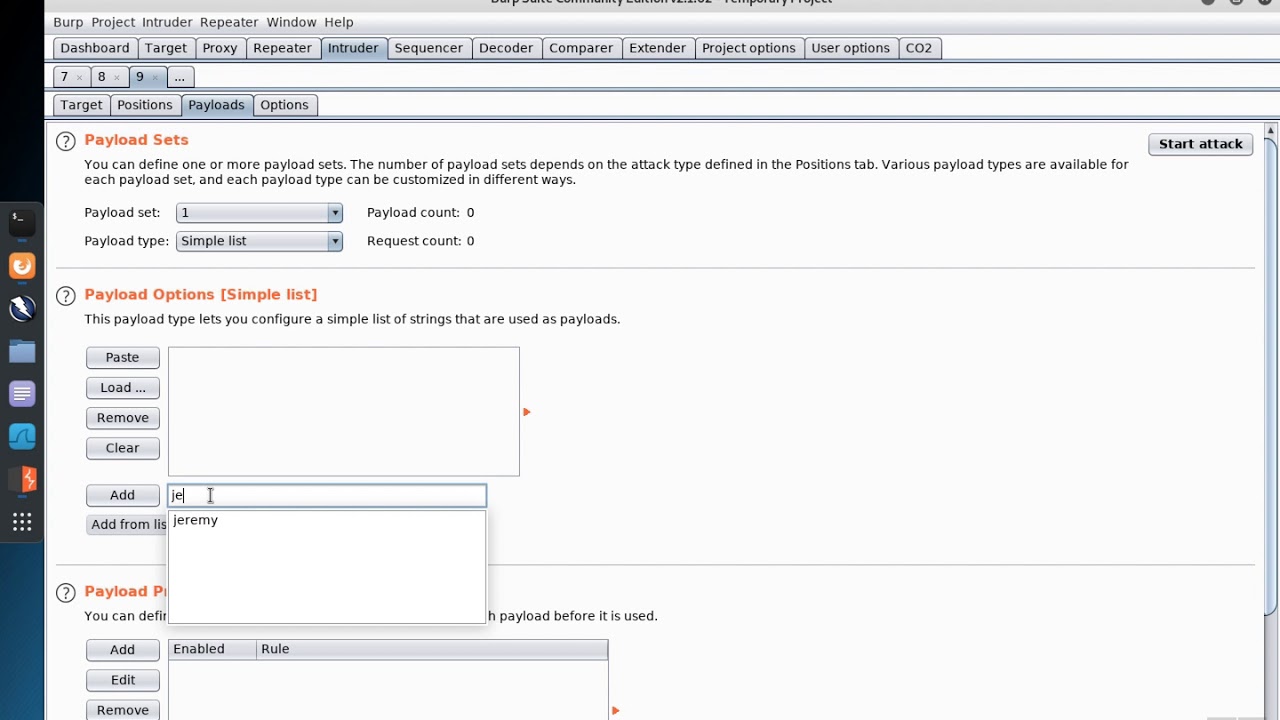
Task: Open Payload Options help icon
Action: [x=66, y=296]
